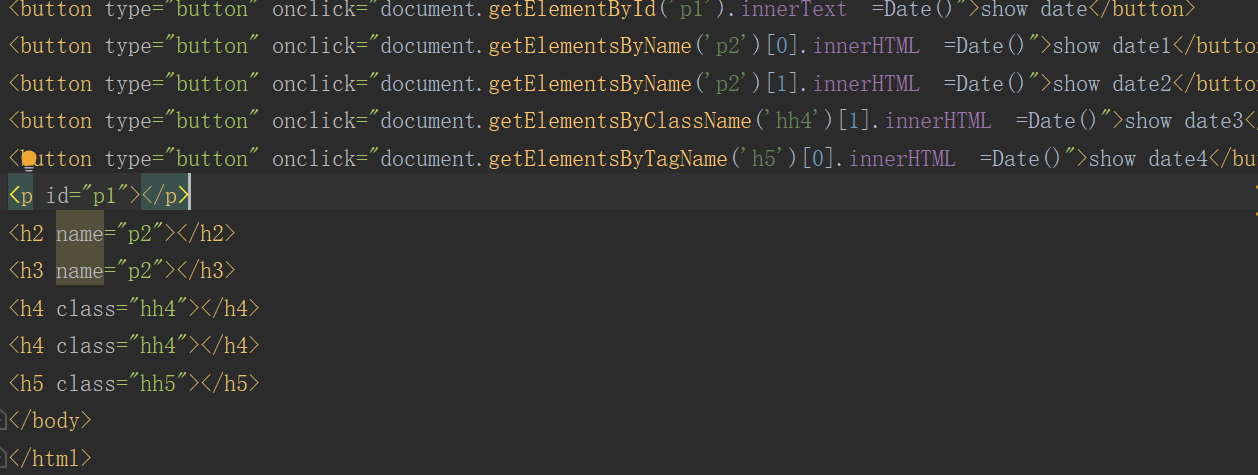1258x475 pixels.
Task: Click the 'hh4' string in getElementsByClassName call
Action: pyautogui.click(x=795, y=121)
